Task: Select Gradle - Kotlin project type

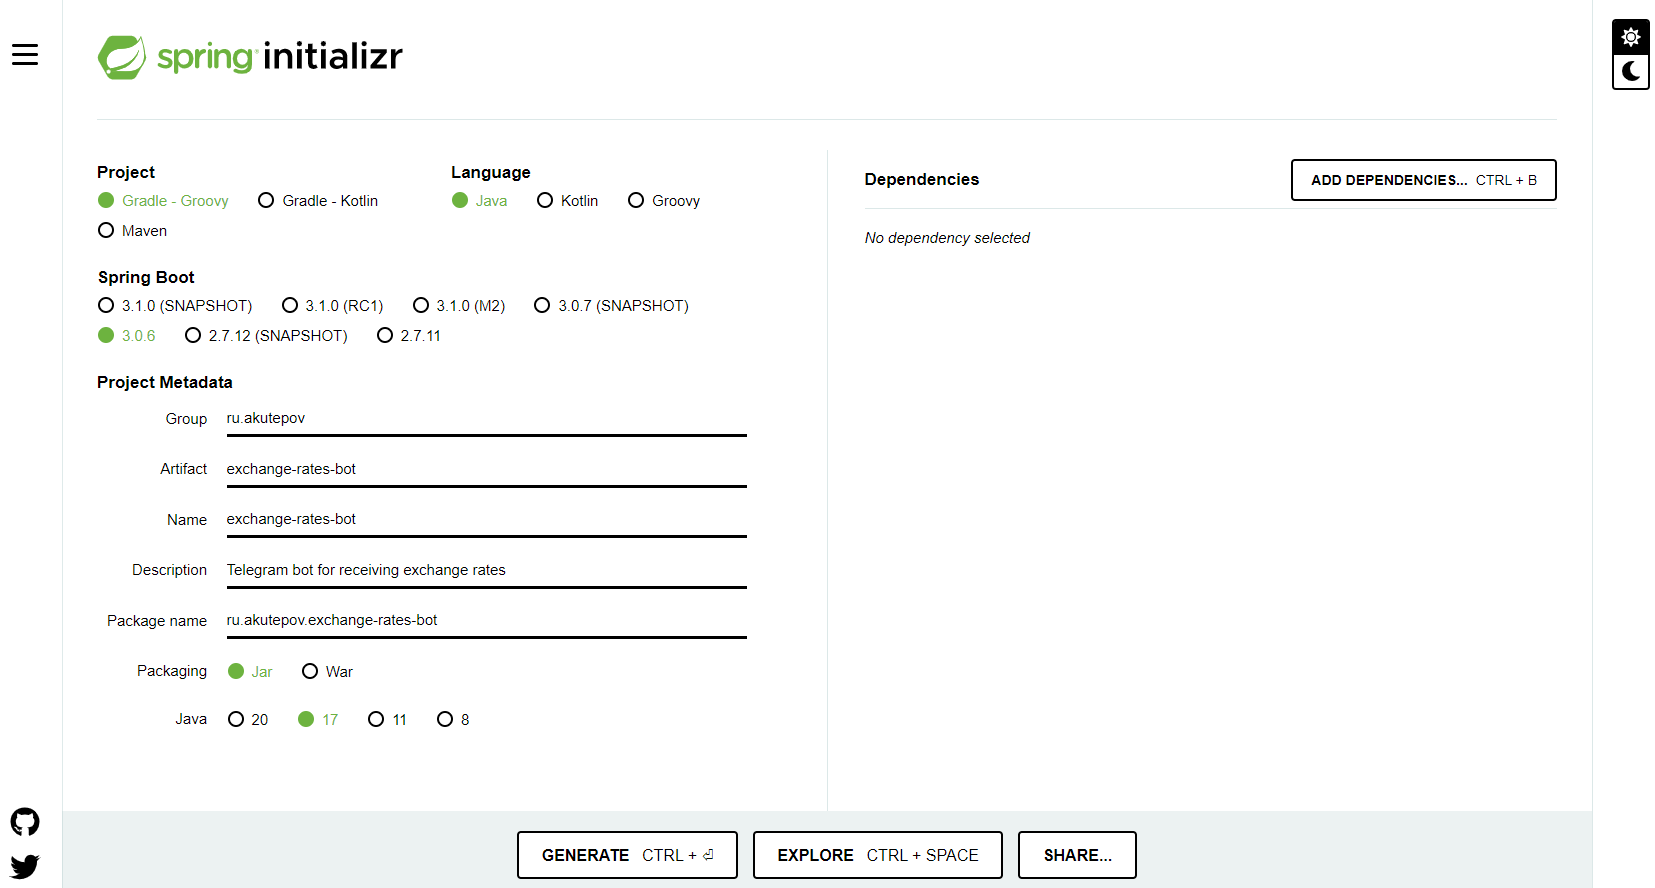Action: (x=318, y=201)
